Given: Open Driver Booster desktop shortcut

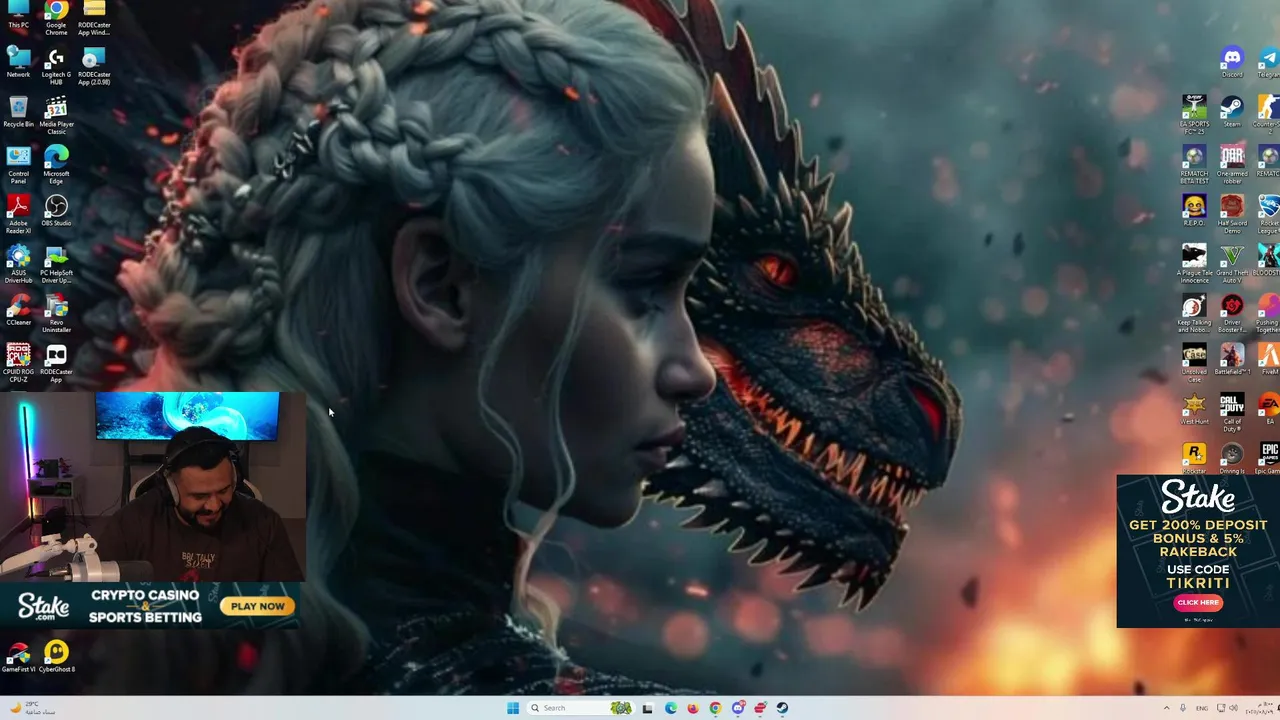Looking at the screenshot, I should [x=1232, y=313].
